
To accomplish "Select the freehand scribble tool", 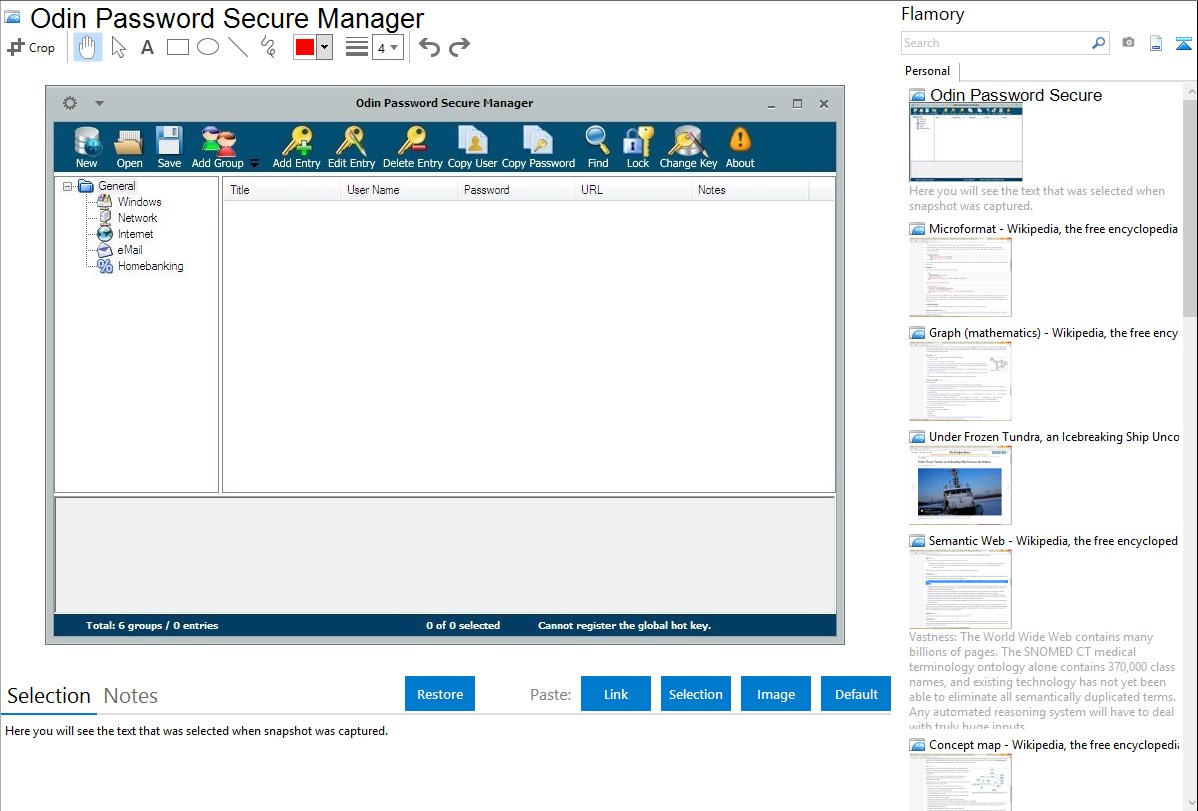I will tap(268, 47).
